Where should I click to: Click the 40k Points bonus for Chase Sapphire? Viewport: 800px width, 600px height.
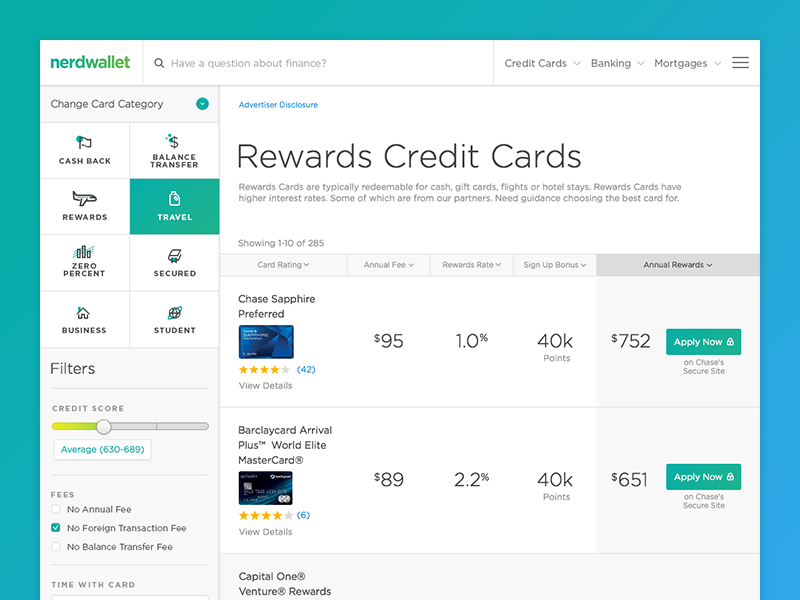555,347
